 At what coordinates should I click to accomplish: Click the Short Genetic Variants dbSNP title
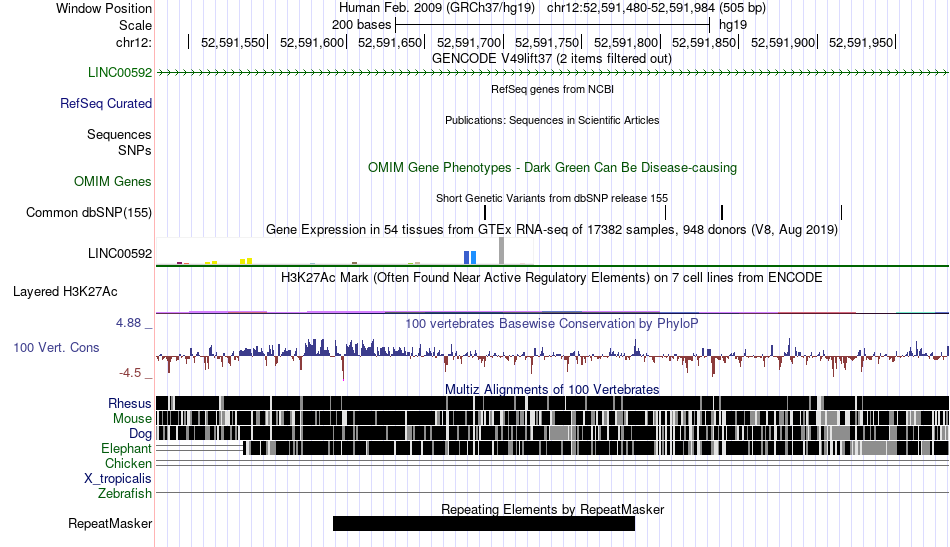(552, 198)
